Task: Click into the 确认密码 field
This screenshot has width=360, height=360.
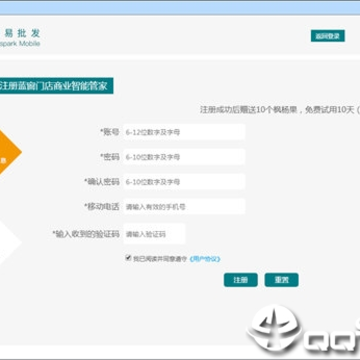Action: pos(184,182)
